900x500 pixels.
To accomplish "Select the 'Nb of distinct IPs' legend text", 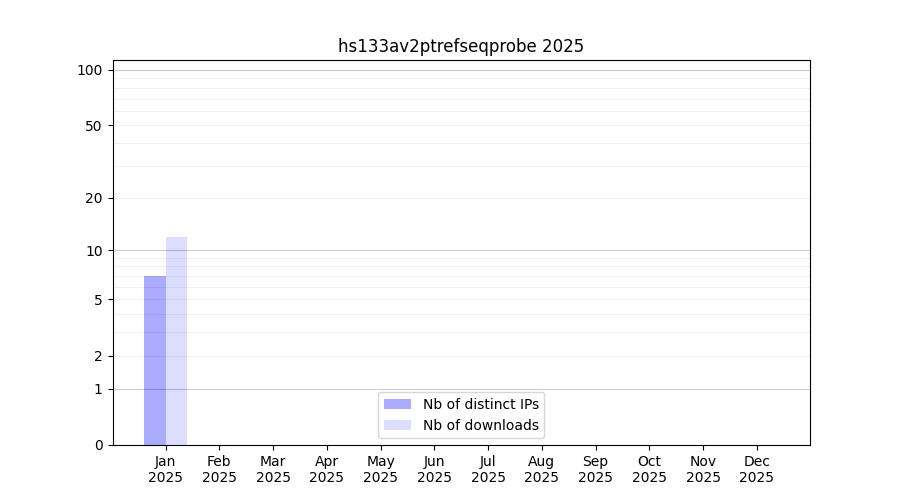I will pos(480,404).
